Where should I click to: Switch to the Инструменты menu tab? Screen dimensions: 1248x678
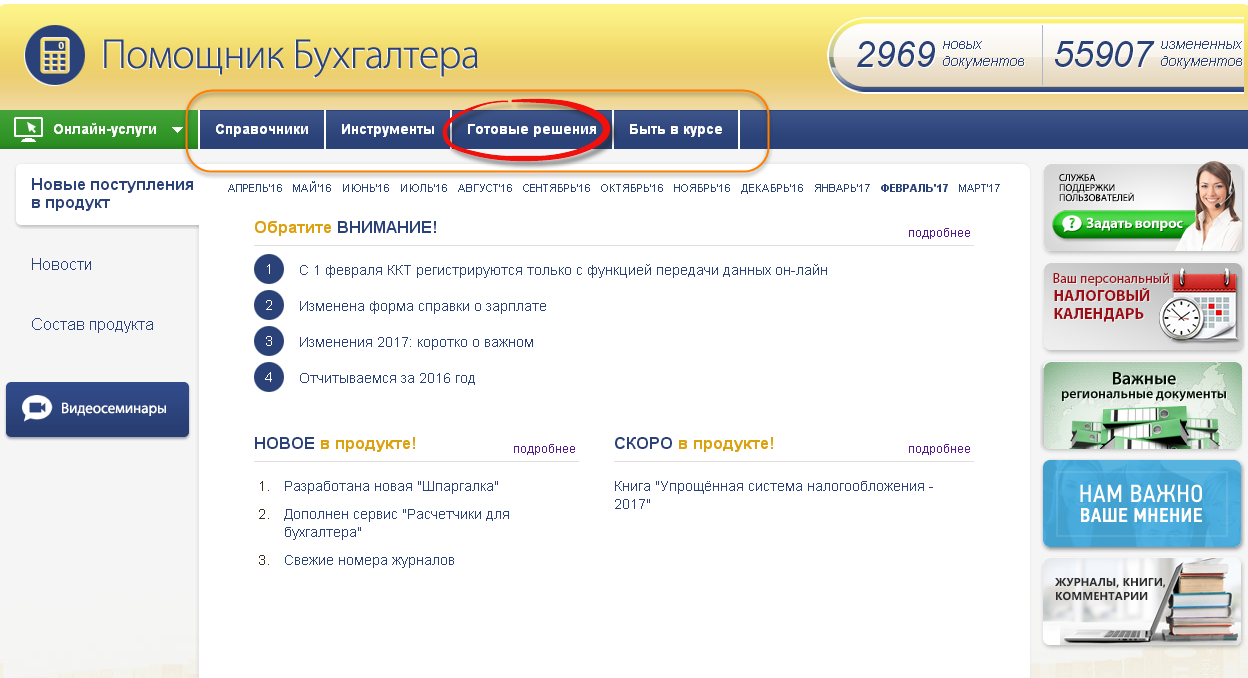(x=388, y=129)
